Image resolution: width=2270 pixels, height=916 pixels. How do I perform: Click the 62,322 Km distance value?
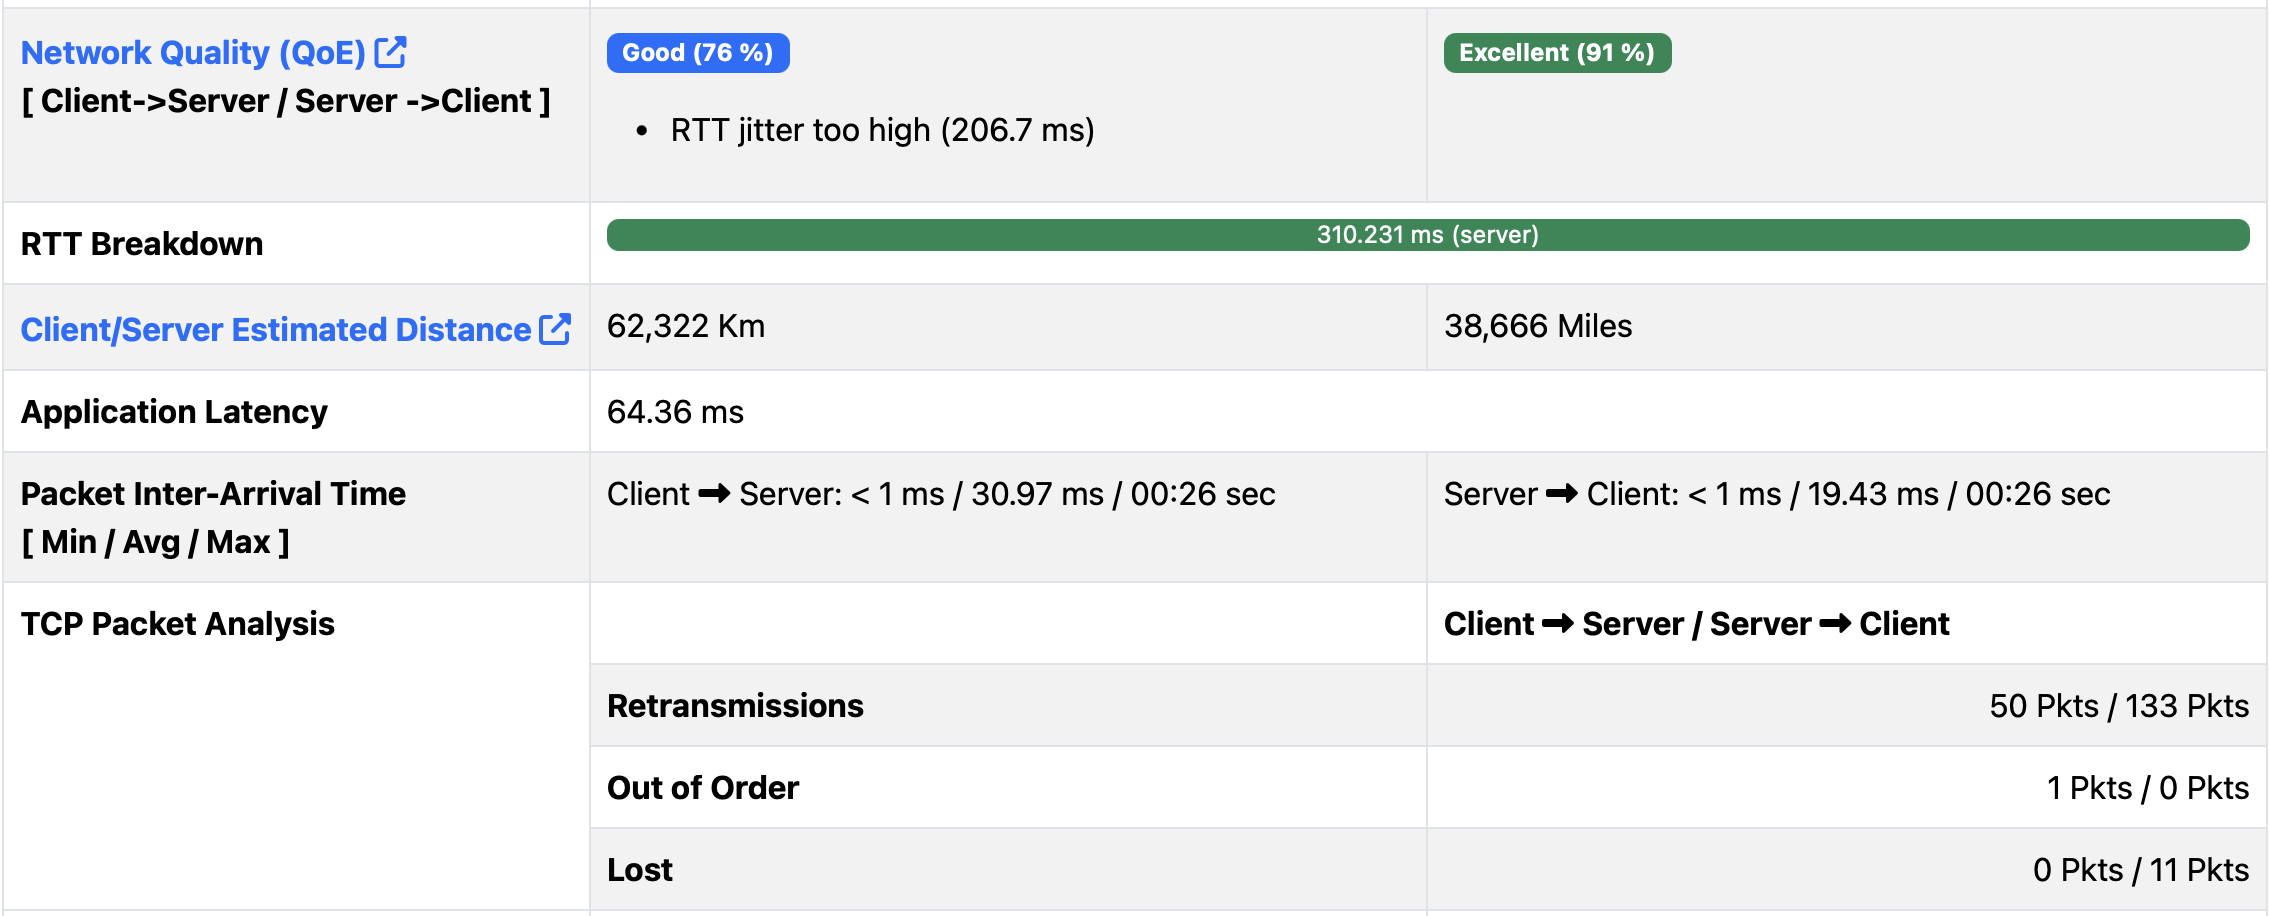[x=686, y=327]
